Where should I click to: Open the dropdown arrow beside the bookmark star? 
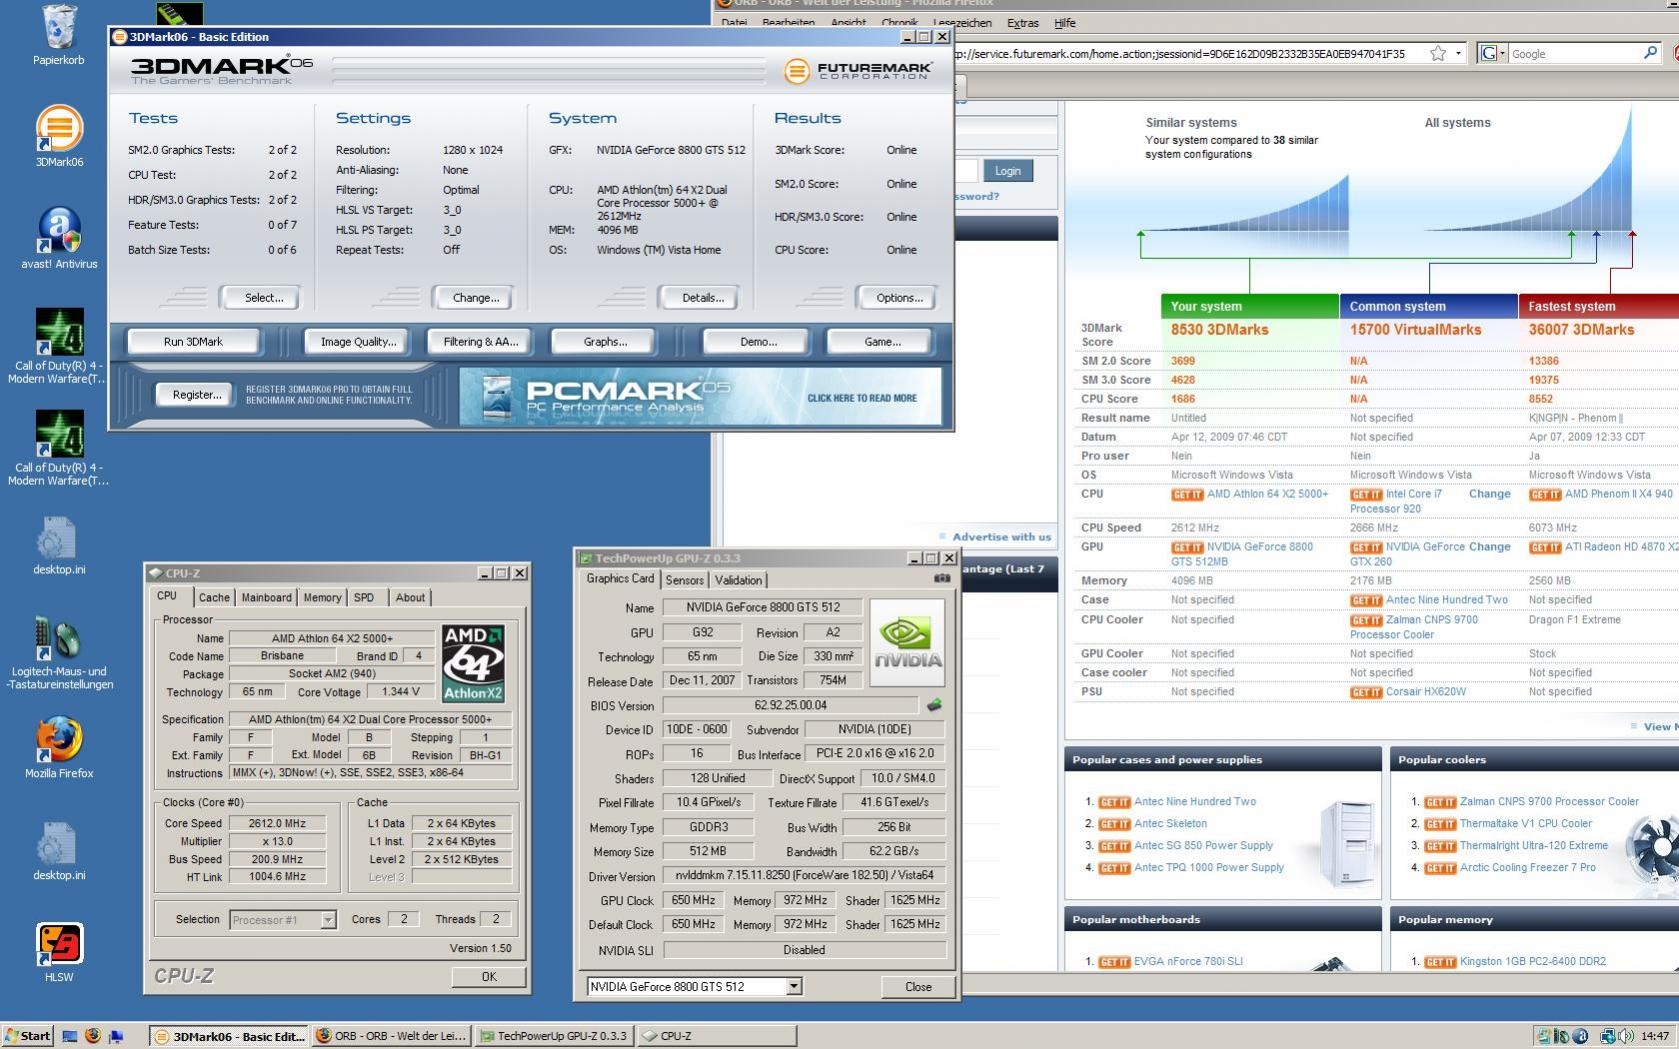tap(1458, 53)
